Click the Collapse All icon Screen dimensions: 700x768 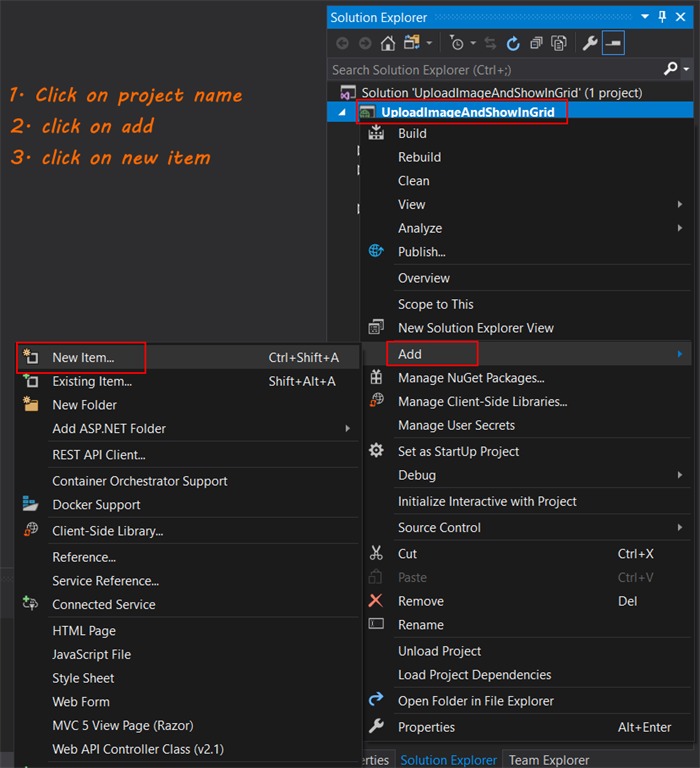pyautogui.click(x=537, y=43)
